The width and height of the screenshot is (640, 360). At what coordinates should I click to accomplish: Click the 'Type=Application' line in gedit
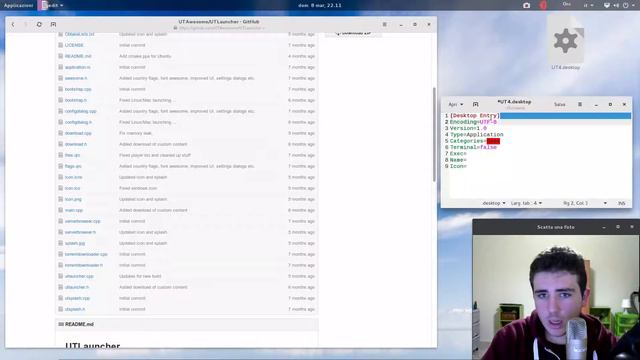tap(477, 135)
